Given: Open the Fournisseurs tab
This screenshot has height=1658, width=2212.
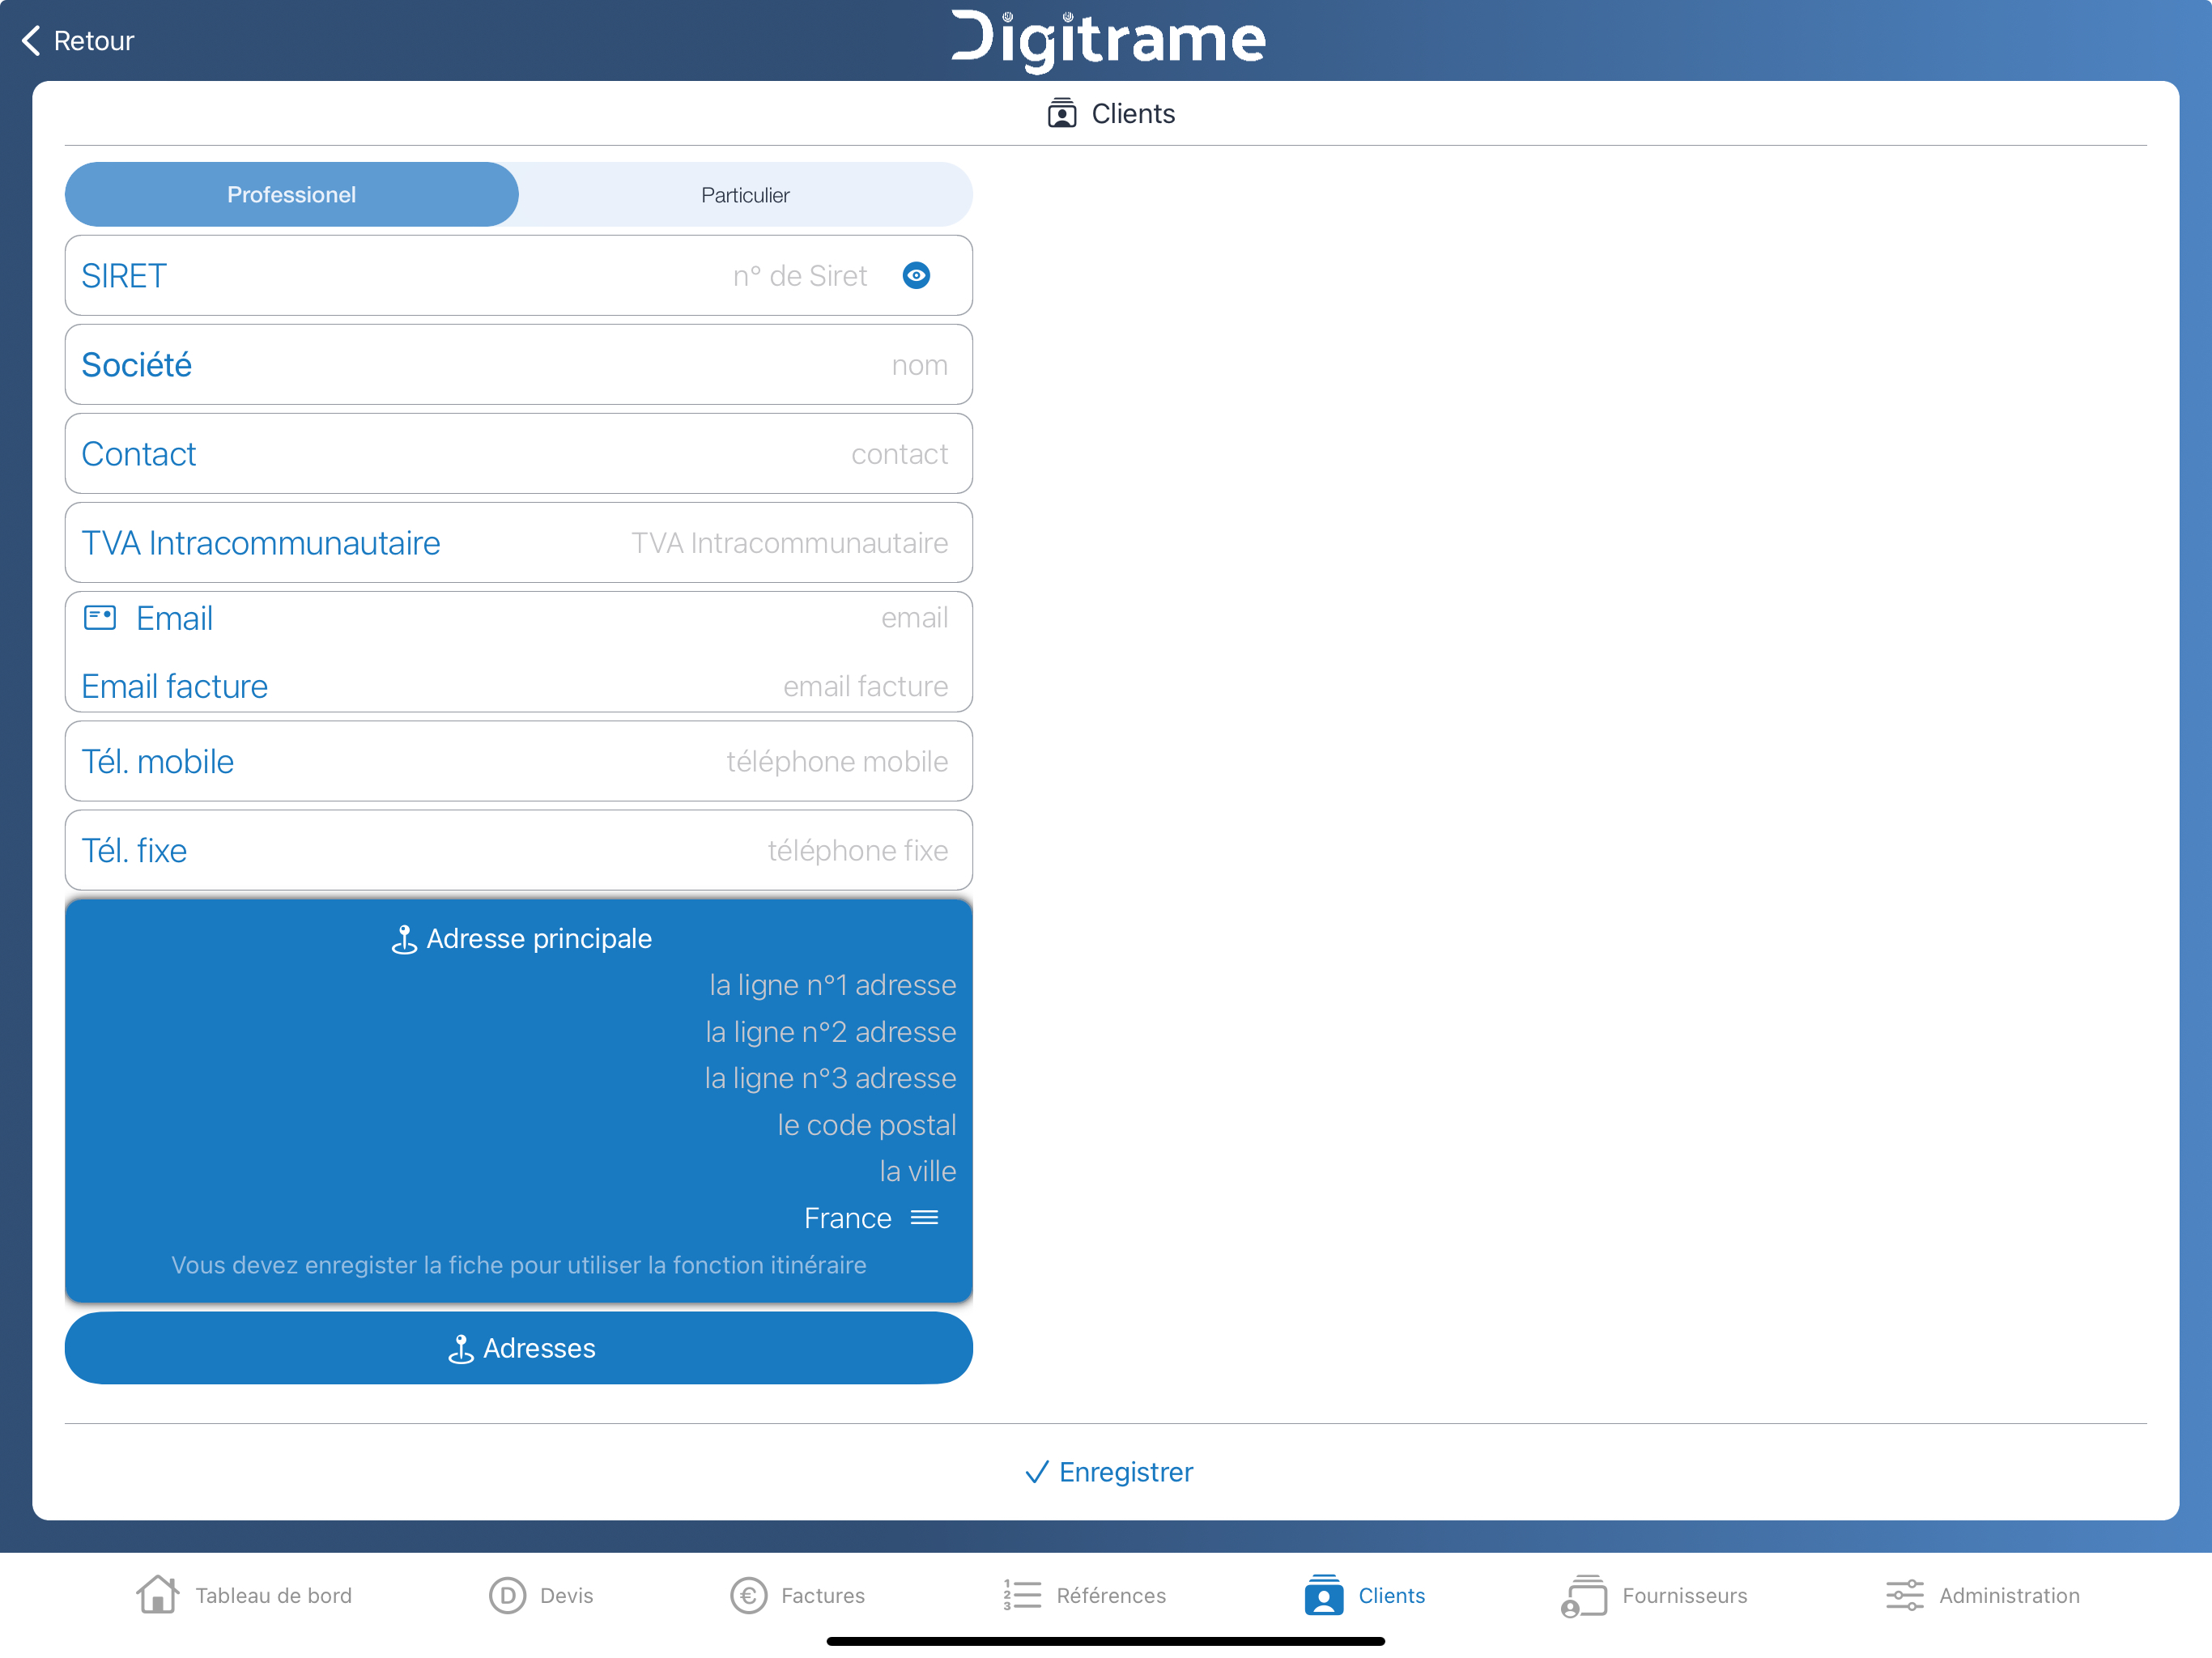Looking at the screenshot, I should click(1654, 1595).
